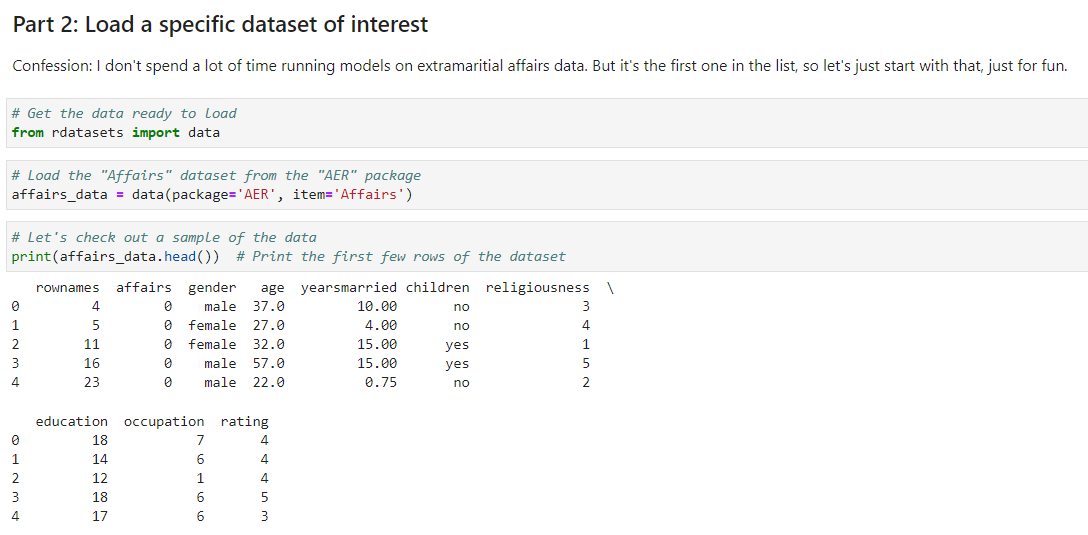The image size is (1088, 535).
Task: Click the 57.0 age value in output
Action: (x=269, y=364)
